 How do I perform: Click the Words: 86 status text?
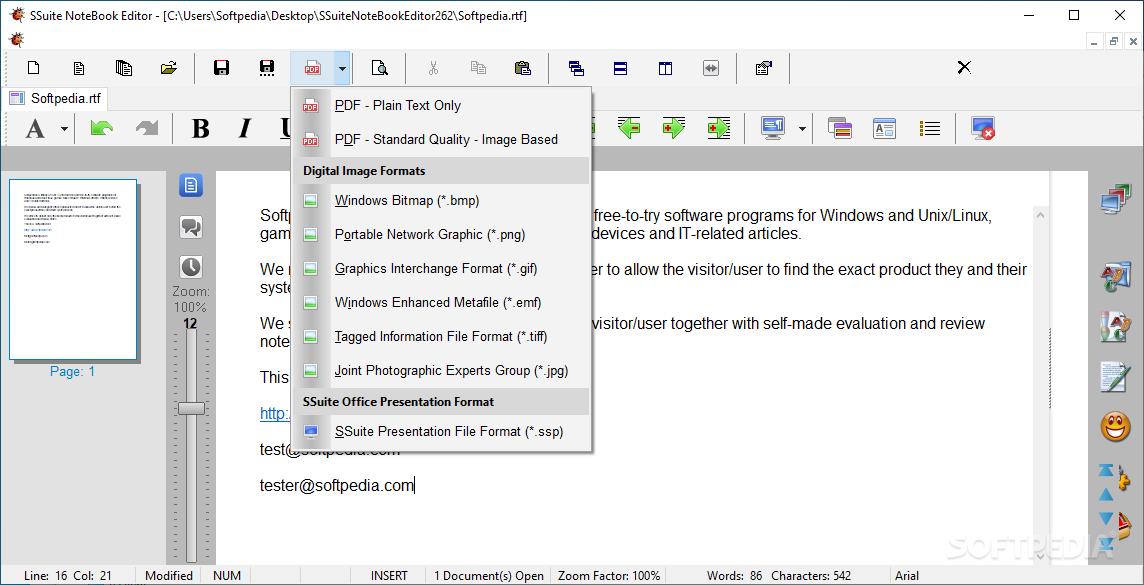coord(735,576)
